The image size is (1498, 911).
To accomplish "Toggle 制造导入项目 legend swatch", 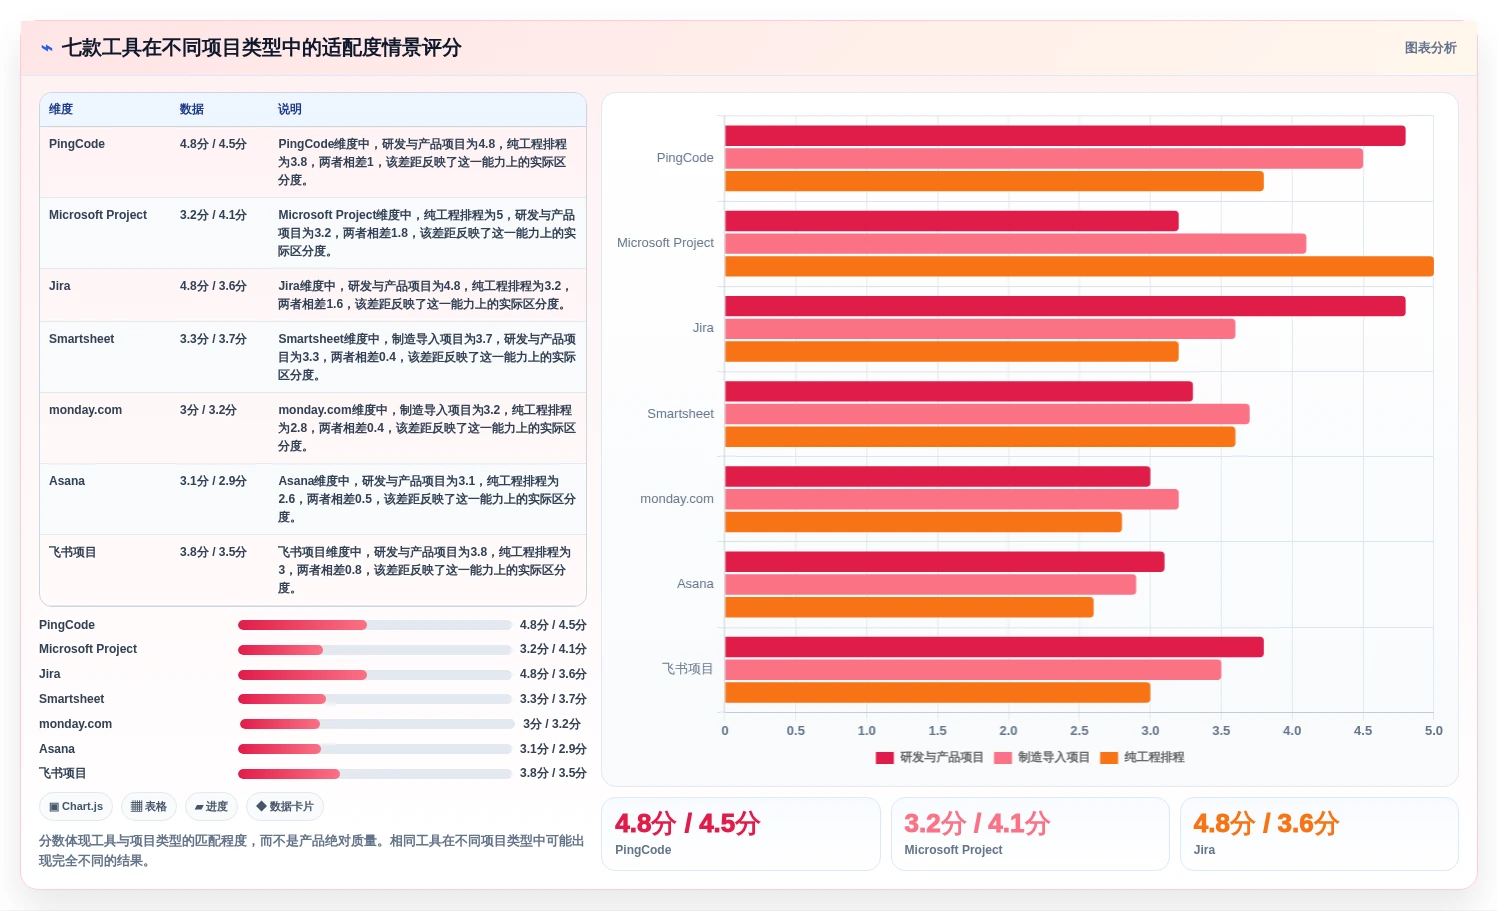I will (x=1003, y=758).
